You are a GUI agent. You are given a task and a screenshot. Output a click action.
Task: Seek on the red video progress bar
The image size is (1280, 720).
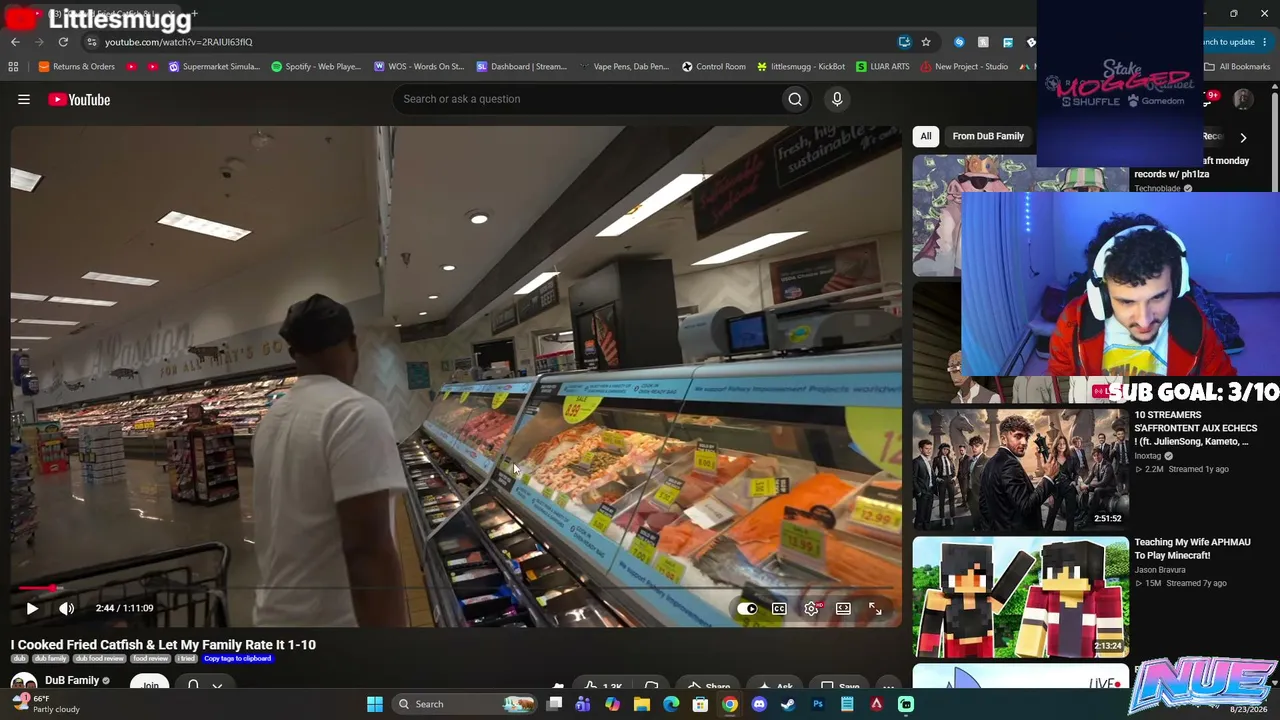(x=456, y=588)
